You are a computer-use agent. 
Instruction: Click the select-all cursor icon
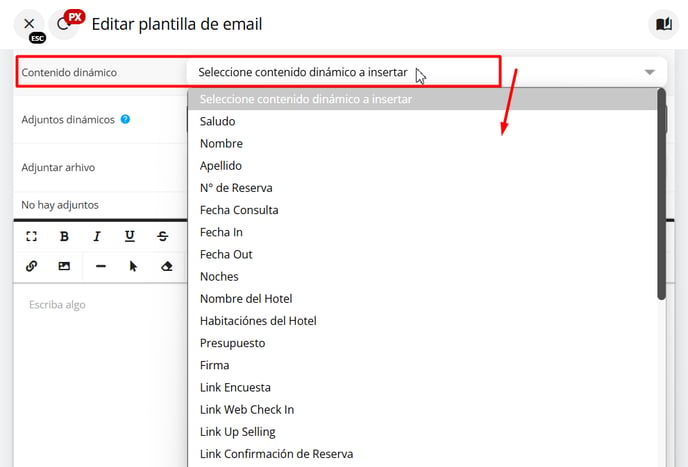(133, 266)
